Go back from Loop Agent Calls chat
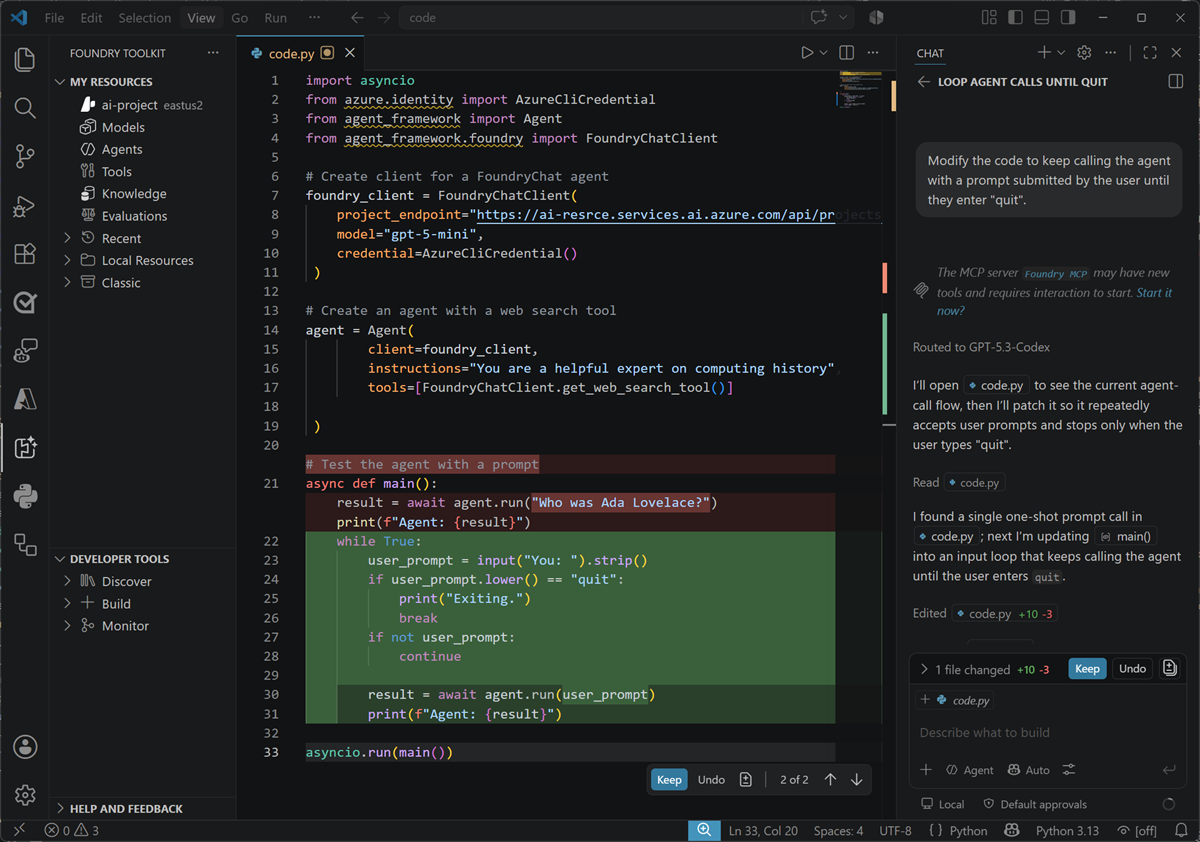Image resolution: width=1200 pixels, height=842 pixels. (923, 82)
